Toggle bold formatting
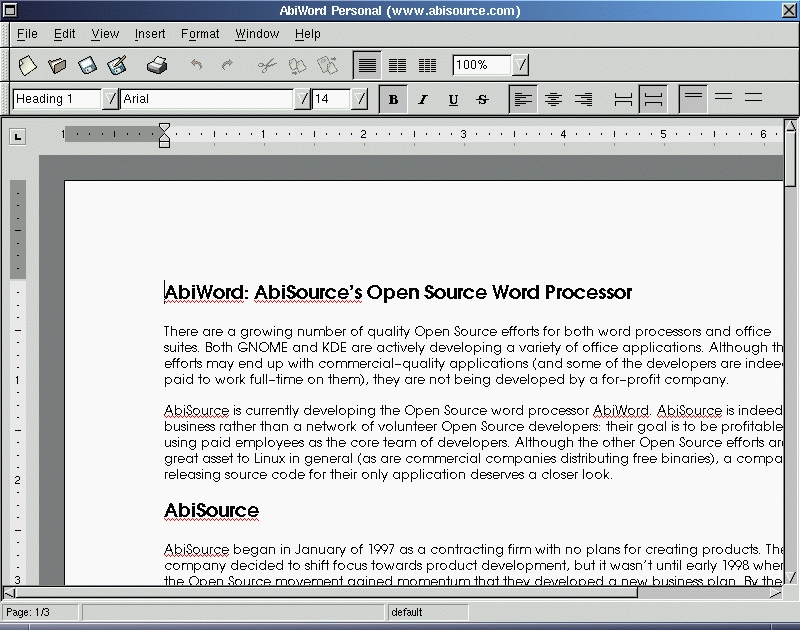800x630 pixels. click(393, 99)
